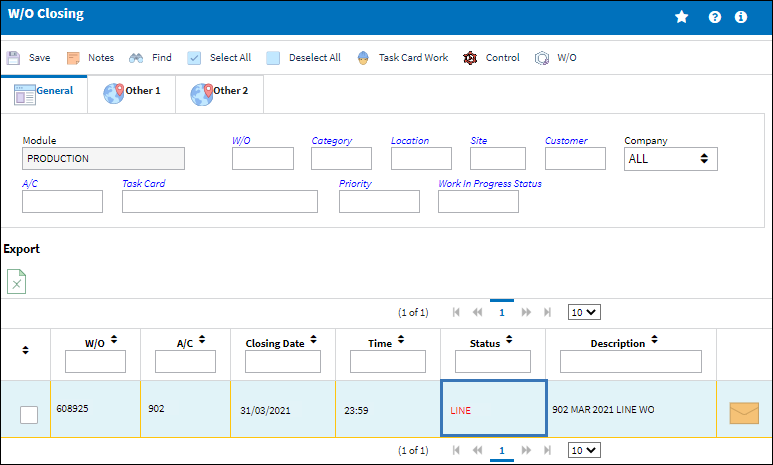Click the Customer label link

pyautogui.click(x=566, y=141)
